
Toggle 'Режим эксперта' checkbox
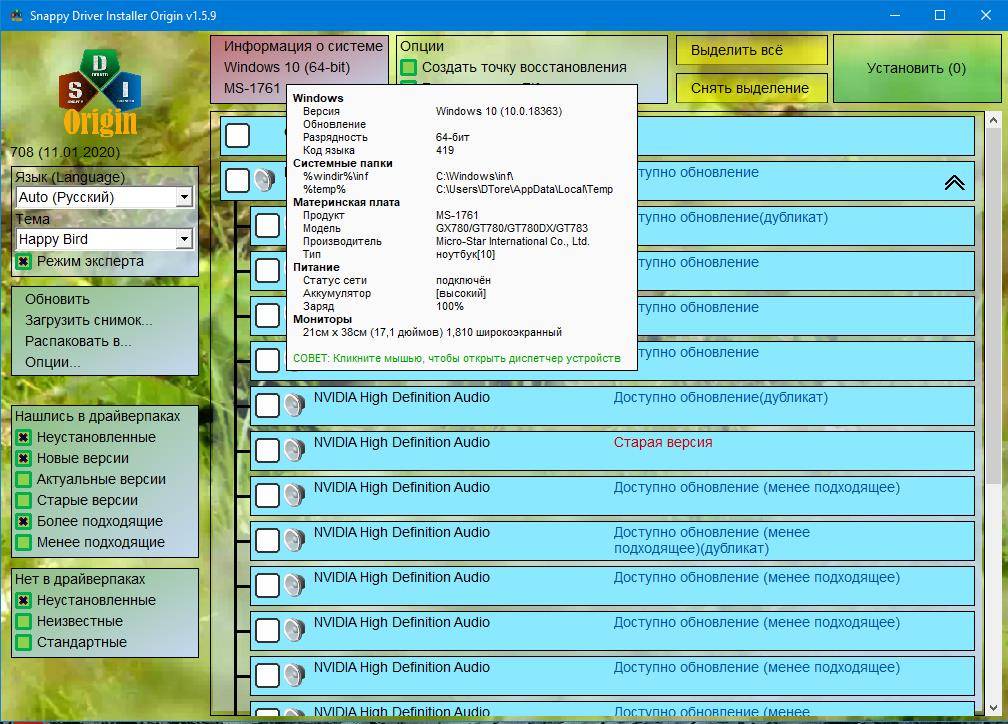[23, 262]
